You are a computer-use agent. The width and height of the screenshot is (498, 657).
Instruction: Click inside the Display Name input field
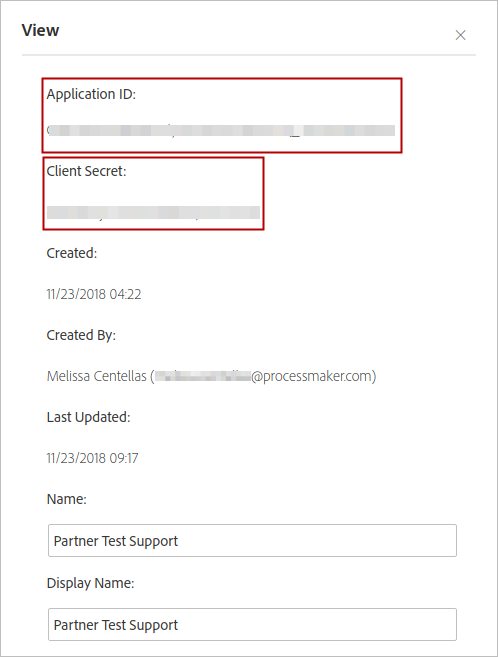[x=252, y=624]
